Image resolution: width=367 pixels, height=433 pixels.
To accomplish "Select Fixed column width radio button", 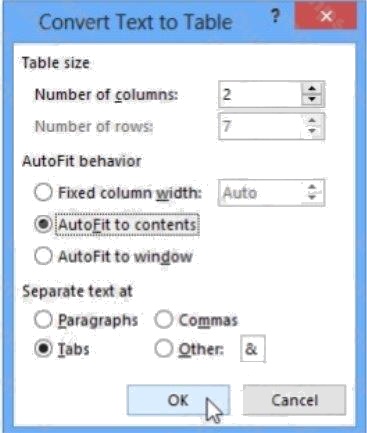I will tap(43, 192).
